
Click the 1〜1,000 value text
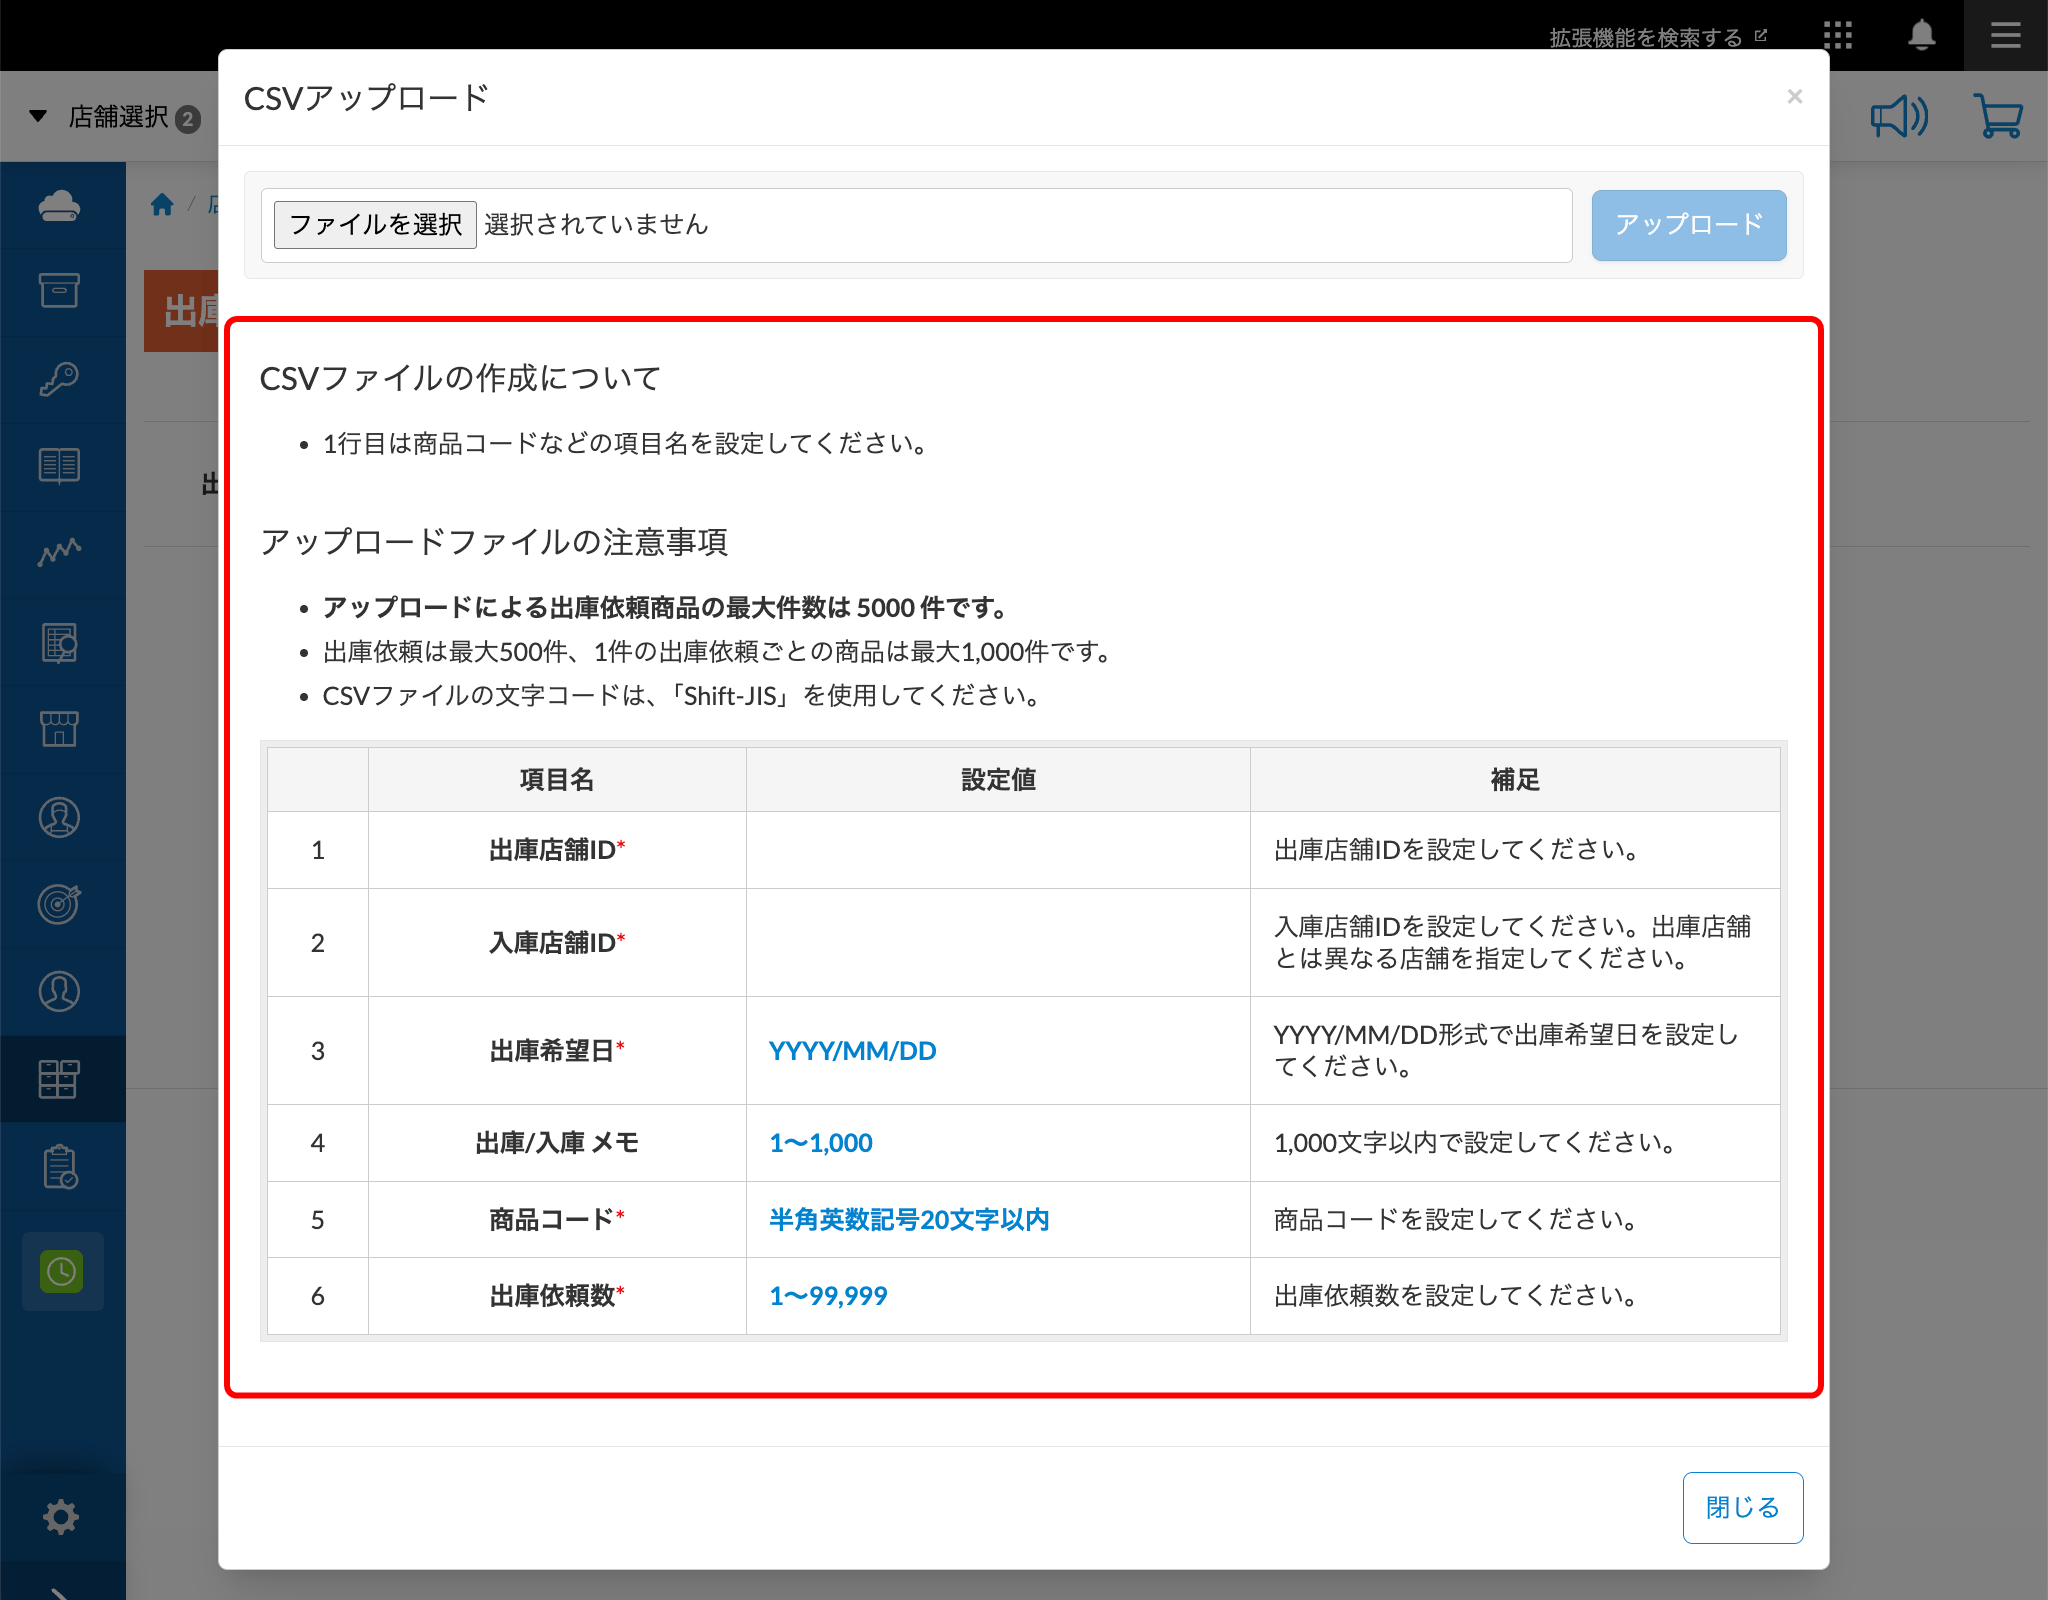[820, 1143]
